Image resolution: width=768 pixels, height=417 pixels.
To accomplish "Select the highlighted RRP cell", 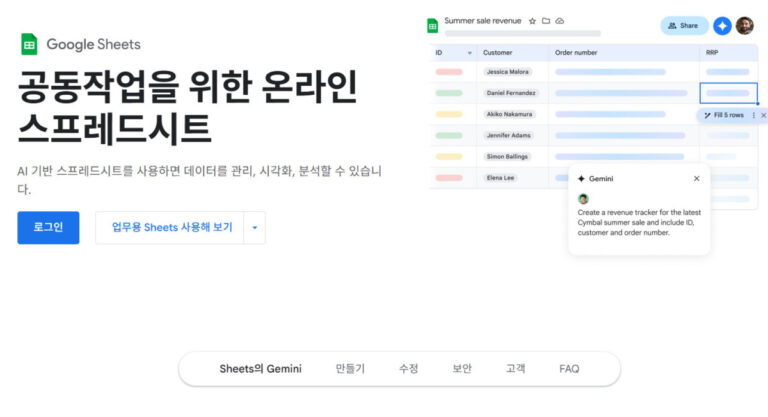I will click(728, 93).
